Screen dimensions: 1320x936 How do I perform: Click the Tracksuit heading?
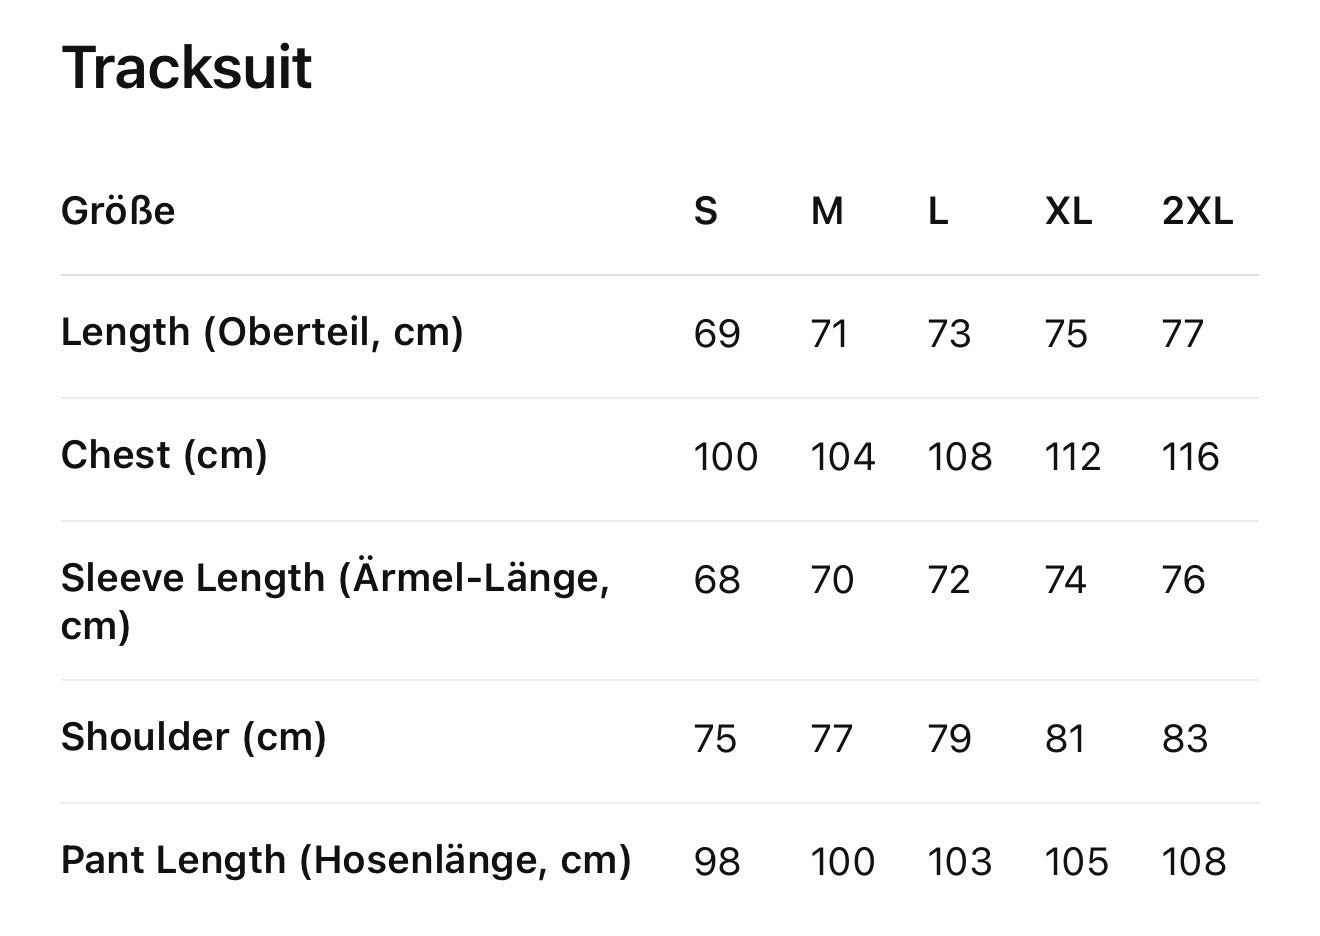pos(187,68)
